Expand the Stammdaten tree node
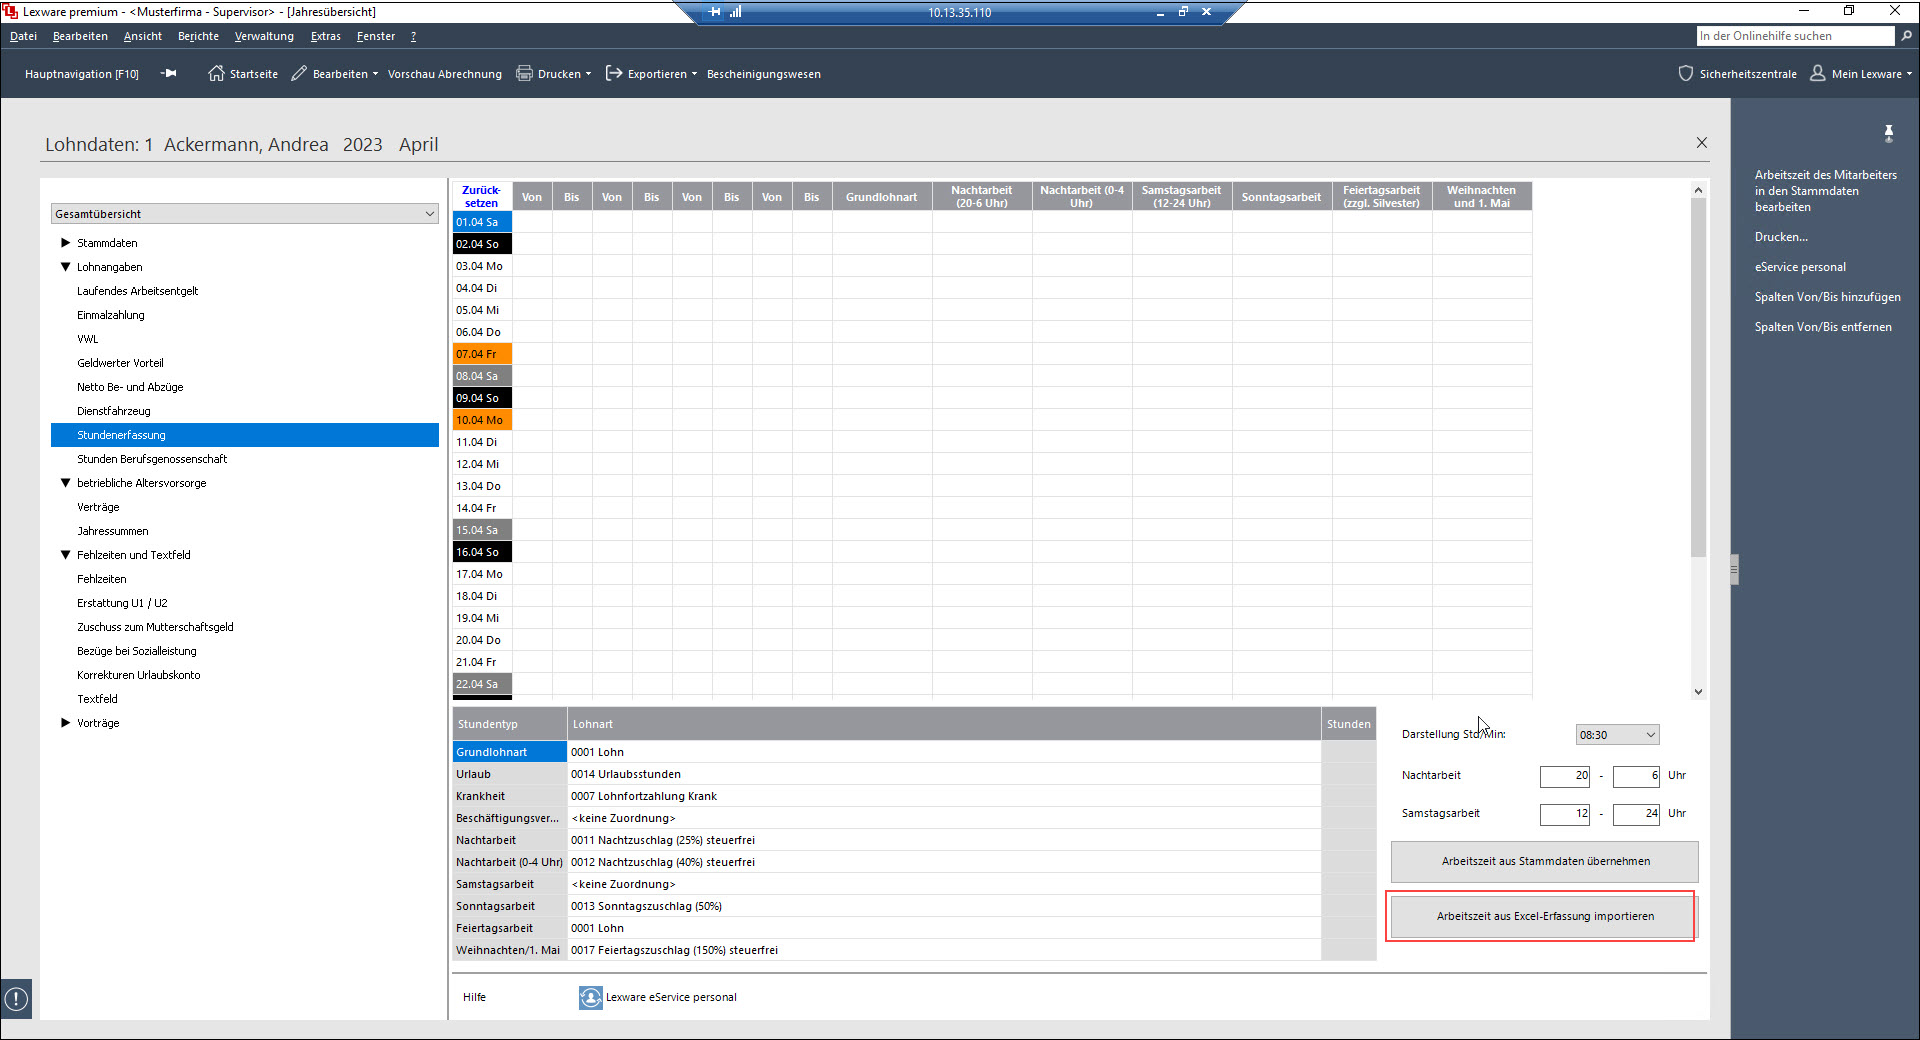This screenshot has height=1040, width=1920. pos(66,242)
